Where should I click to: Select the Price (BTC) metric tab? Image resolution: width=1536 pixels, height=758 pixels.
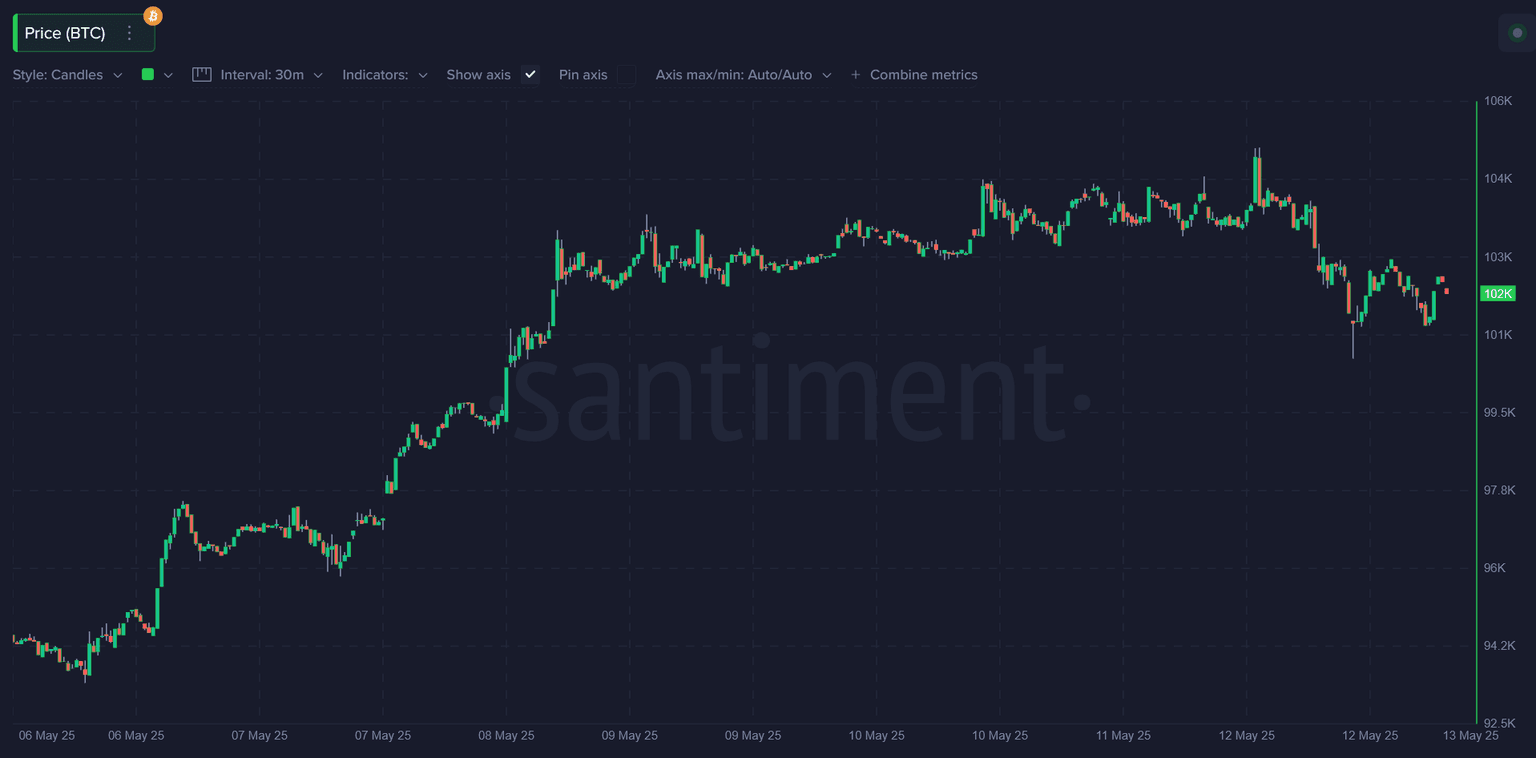coord(65,33)
